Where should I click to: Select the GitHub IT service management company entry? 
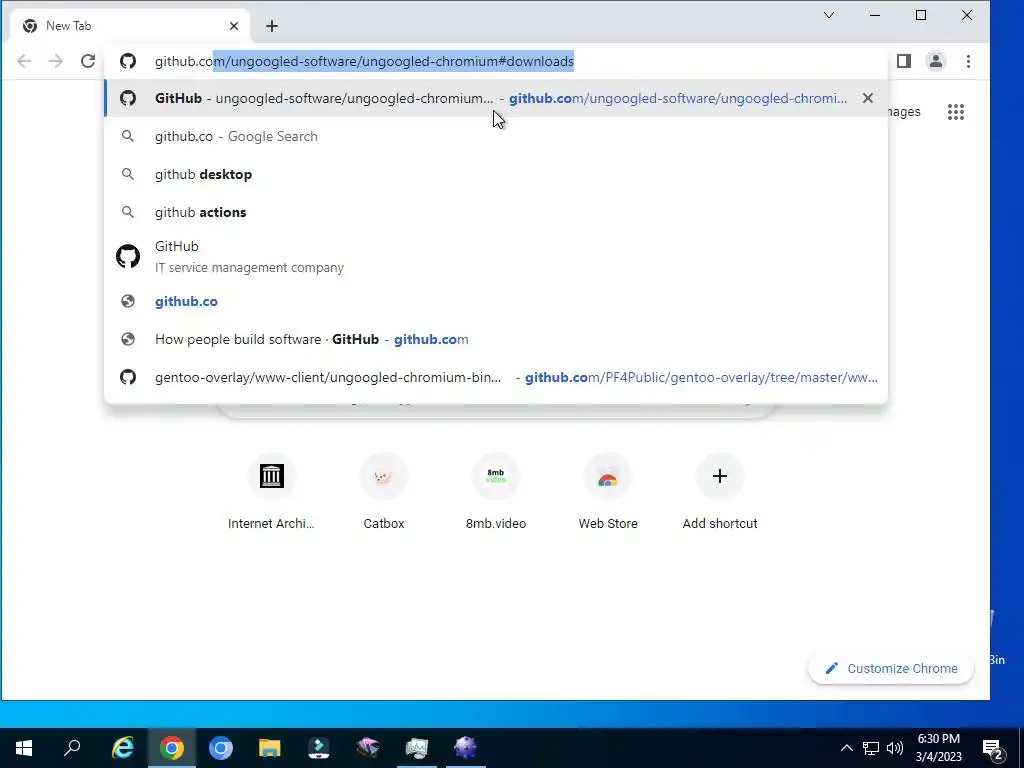496,257
